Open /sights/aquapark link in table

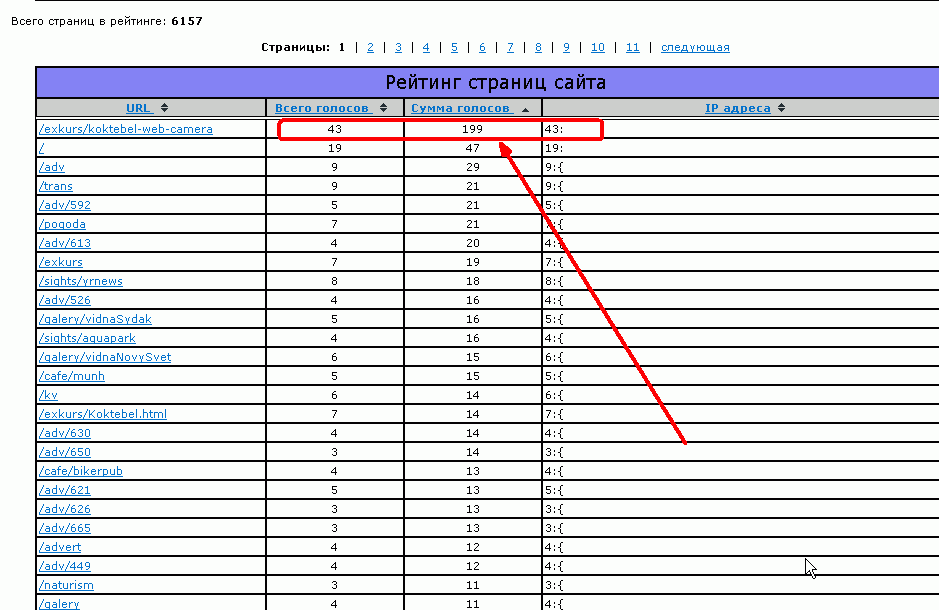tap(87, 338)
